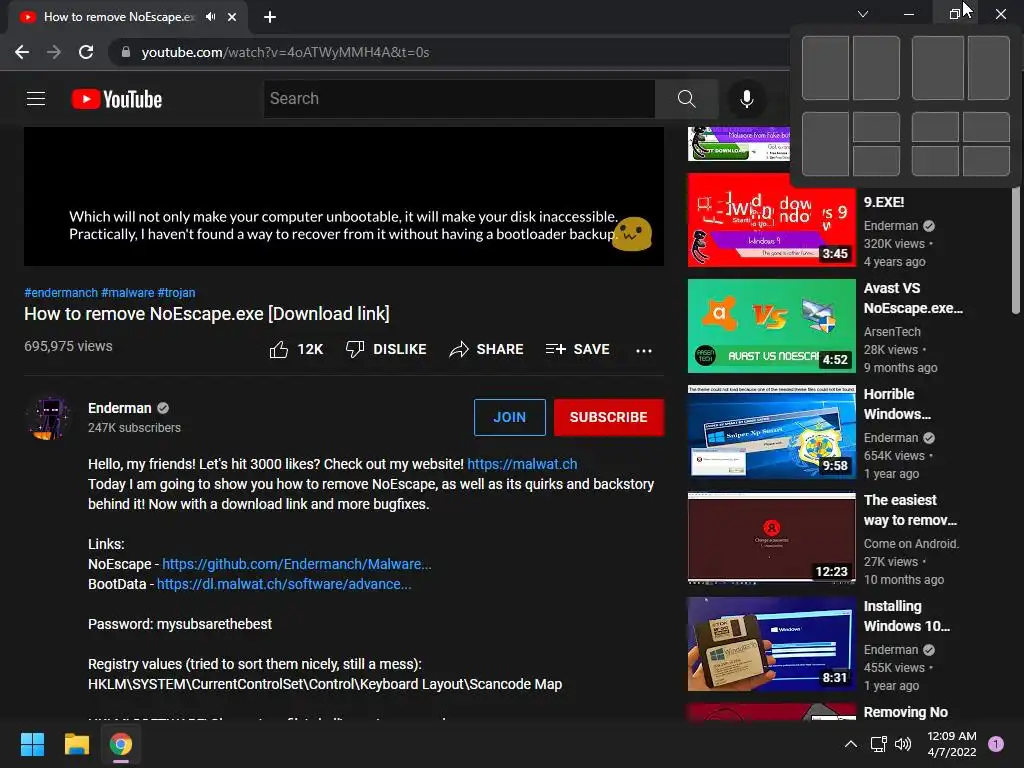The image size is (1024, 768).
Task: Open the malwat.ch website link
Action: 522,464
